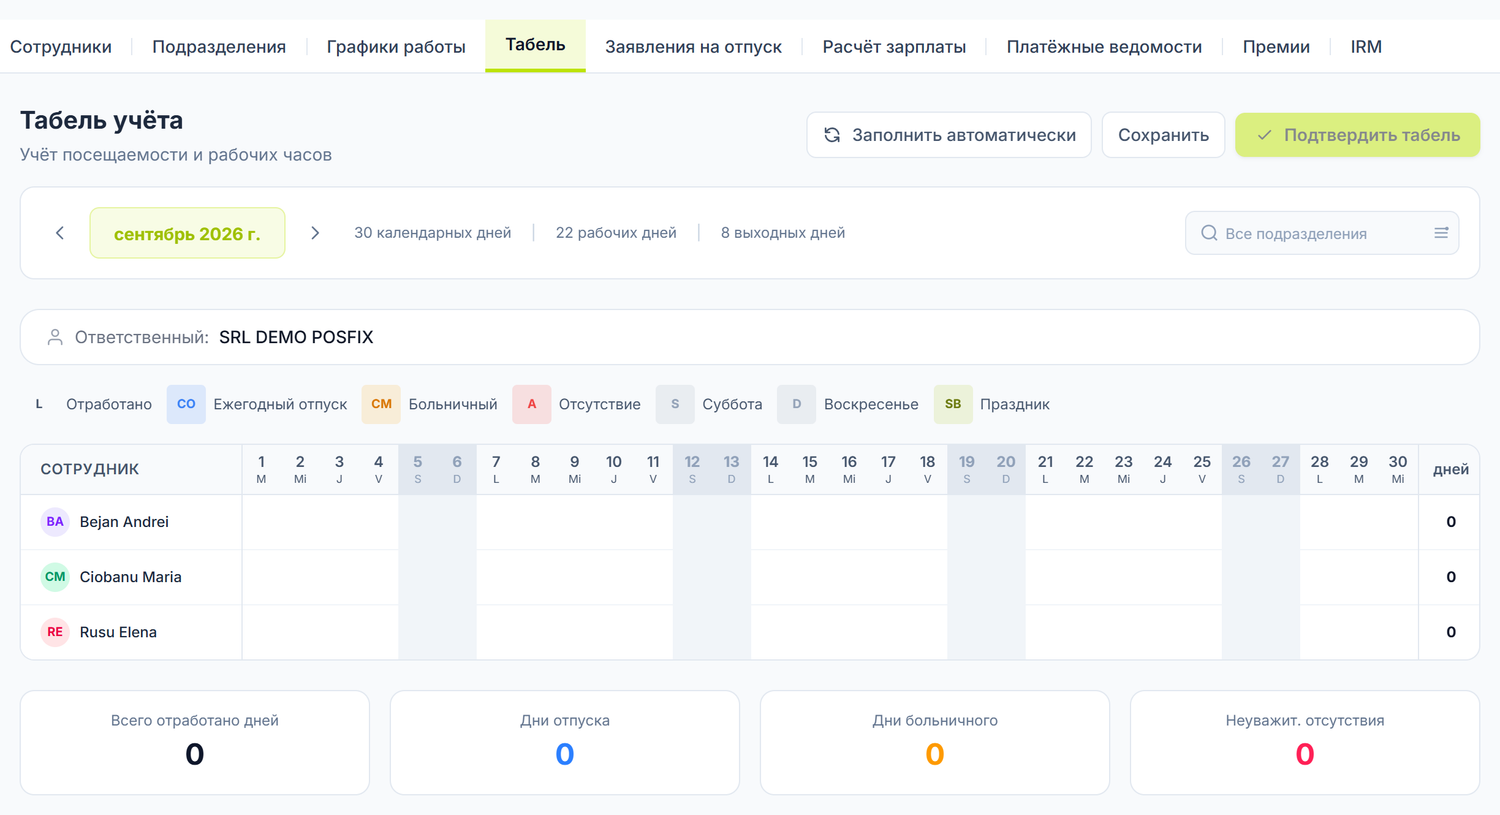Click day 30 column header

pos(1398,469)
